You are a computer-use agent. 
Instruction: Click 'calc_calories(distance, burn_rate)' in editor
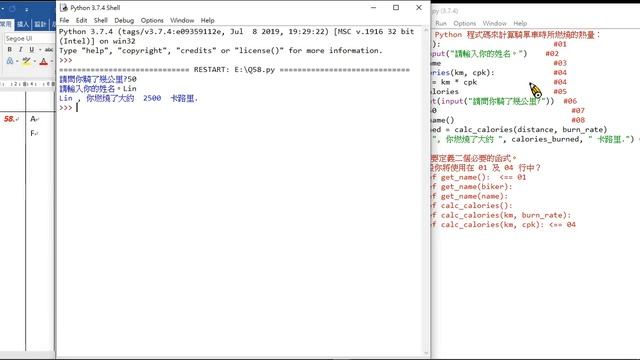(531, 129)
